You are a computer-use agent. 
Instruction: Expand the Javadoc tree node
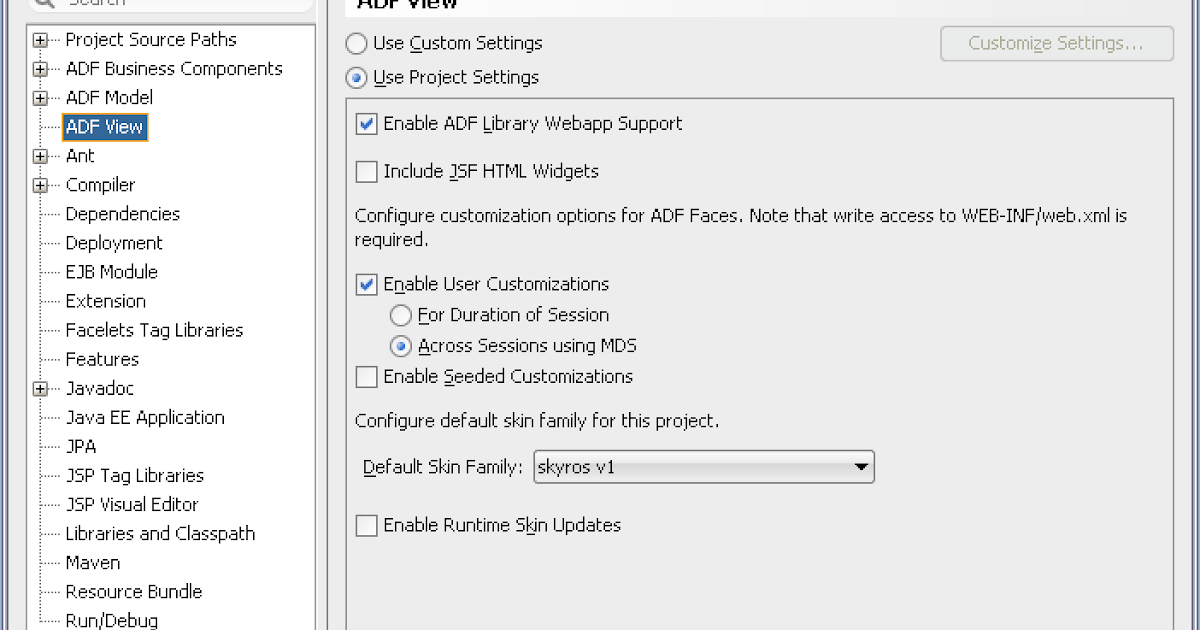tap(40, 388)
